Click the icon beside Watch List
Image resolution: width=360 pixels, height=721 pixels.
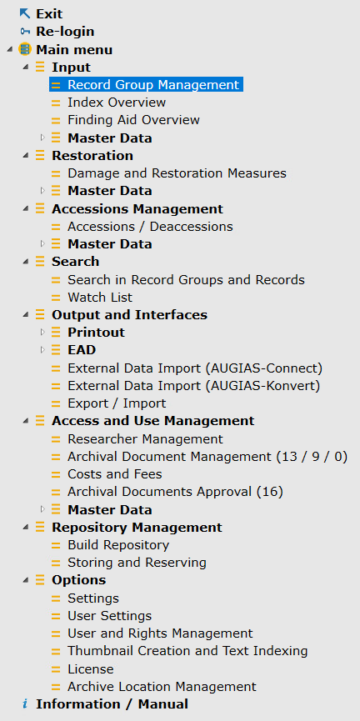(56, 298)
